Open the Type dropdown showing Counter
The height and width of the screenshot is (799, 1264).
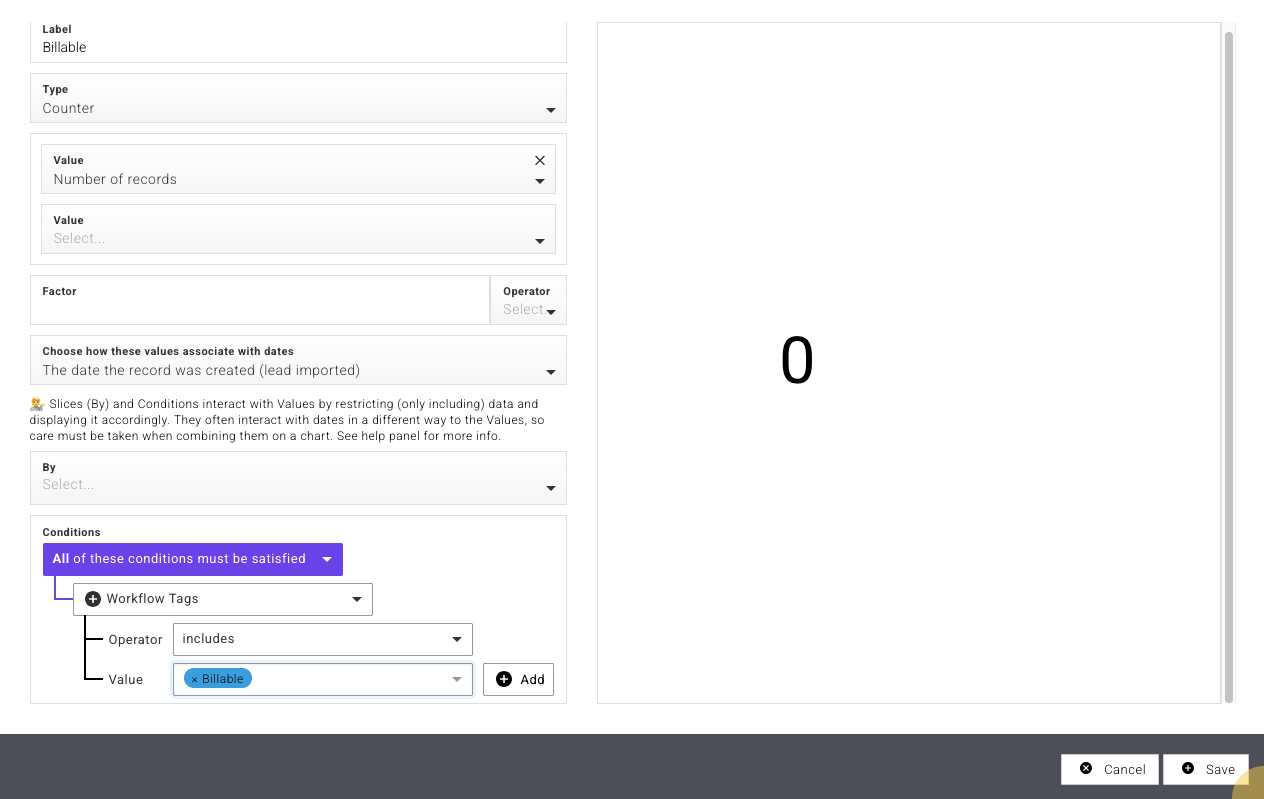click(550, 109)
